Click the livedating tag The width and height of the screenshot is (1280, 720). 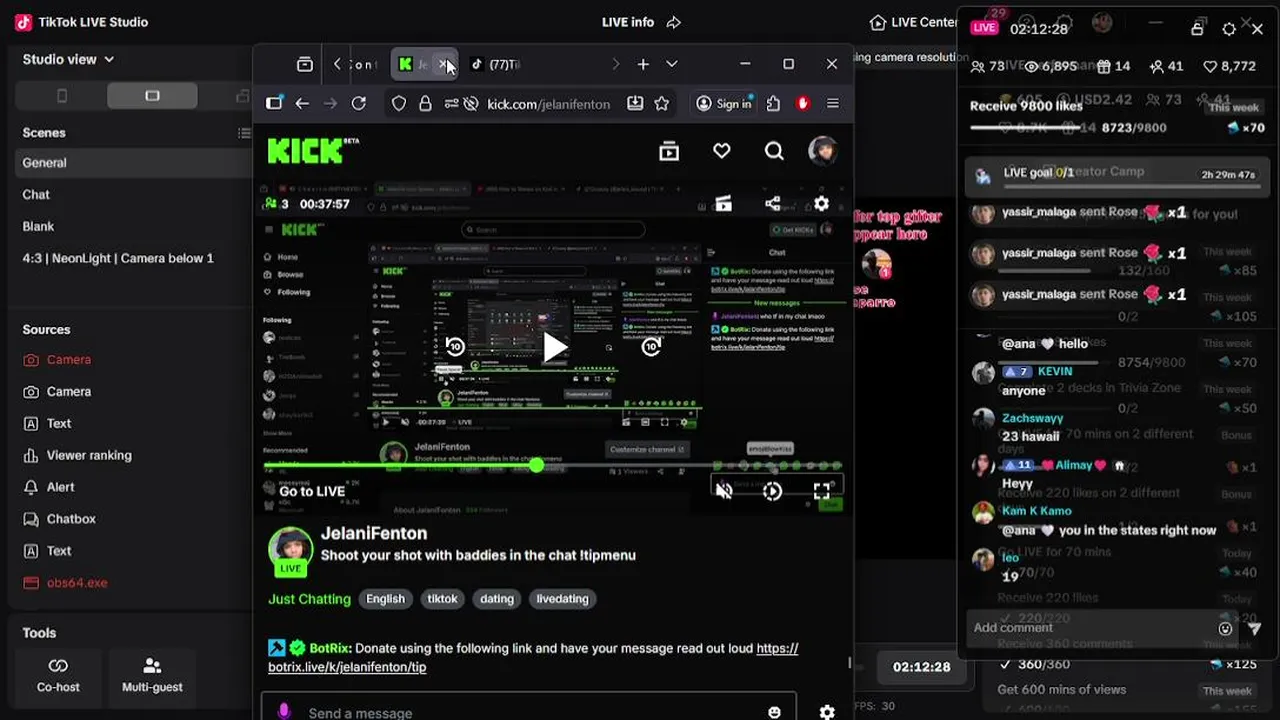pyautogui.click(x=563, y=599)
